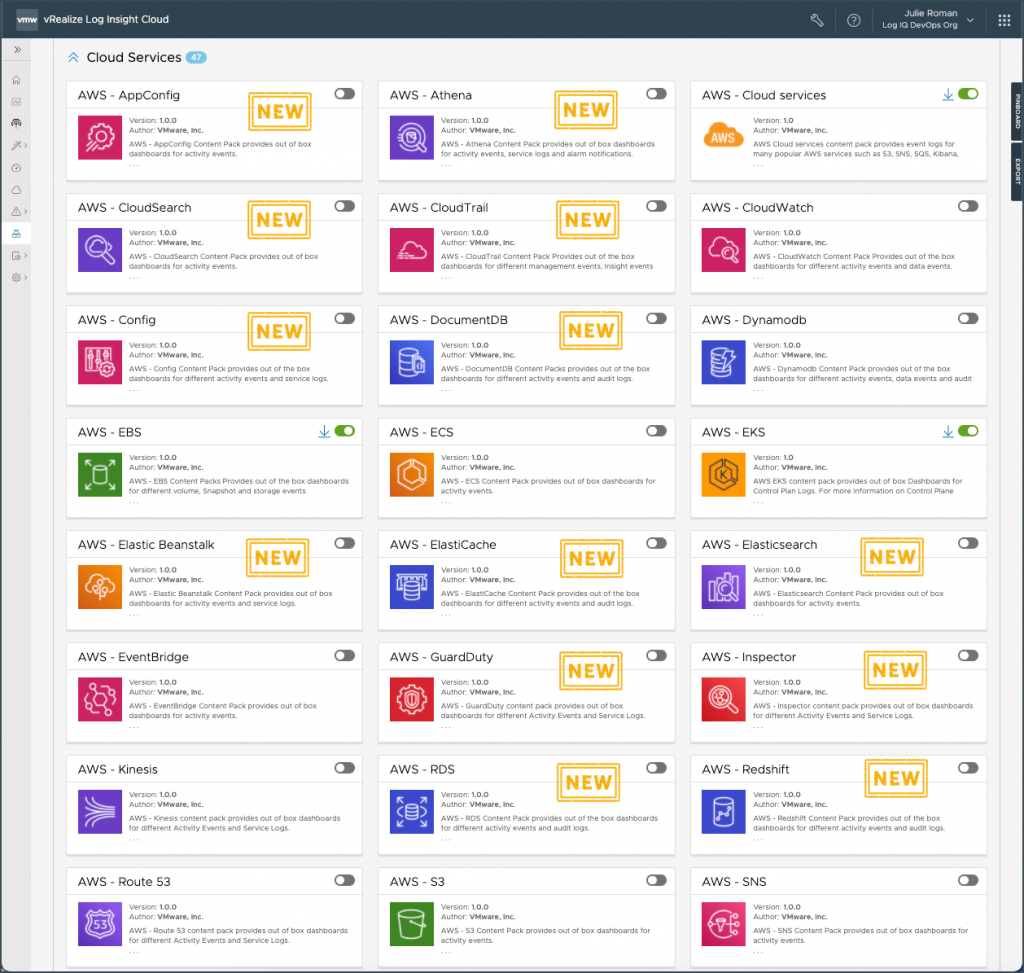
Task: Switch on AWS - CloudWatch toggle
Action: tap(968, 206)
